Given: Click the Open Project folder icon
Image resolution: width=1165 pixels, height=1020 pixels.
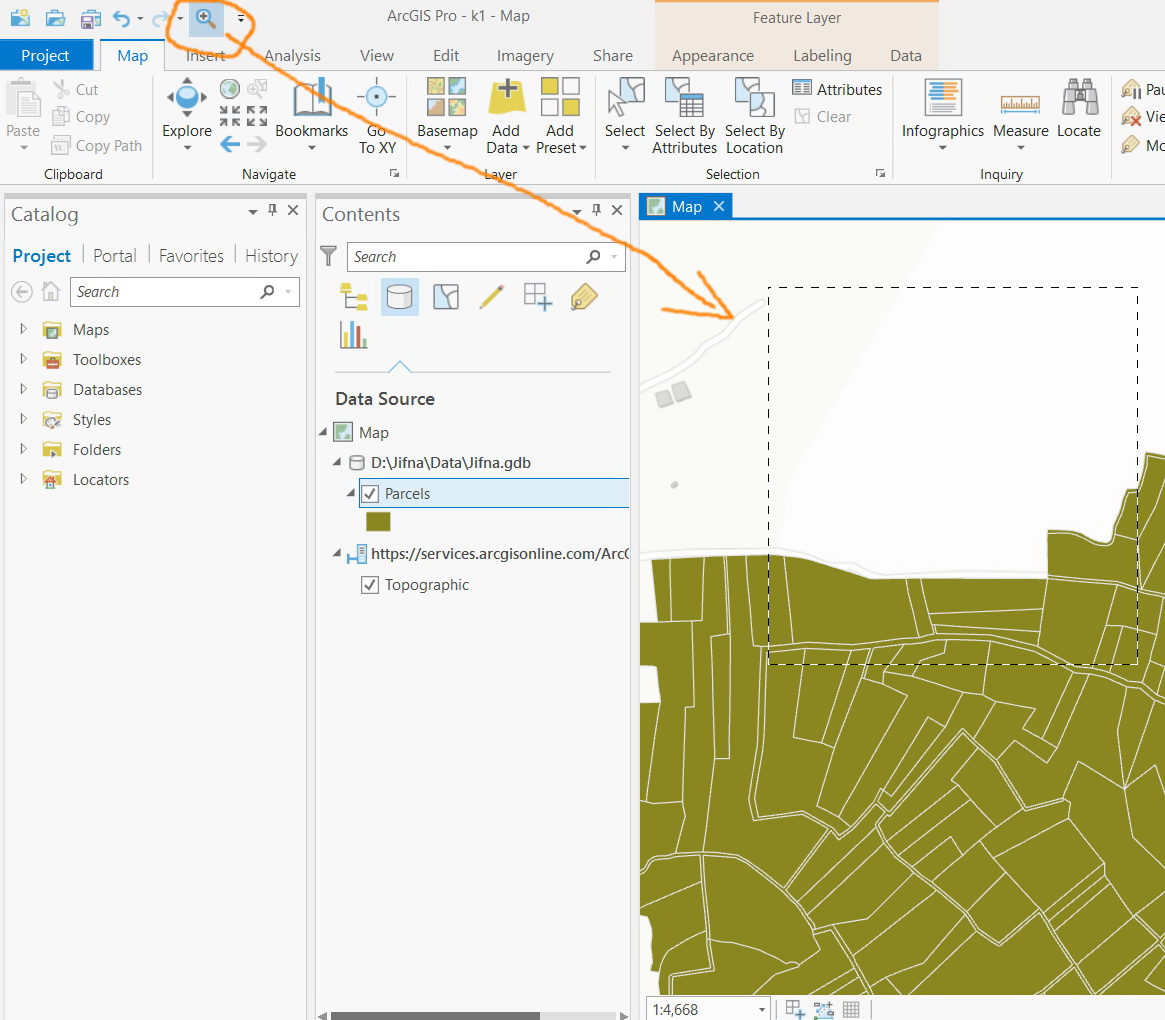Looking at the screenshot, I should point(55,18).
